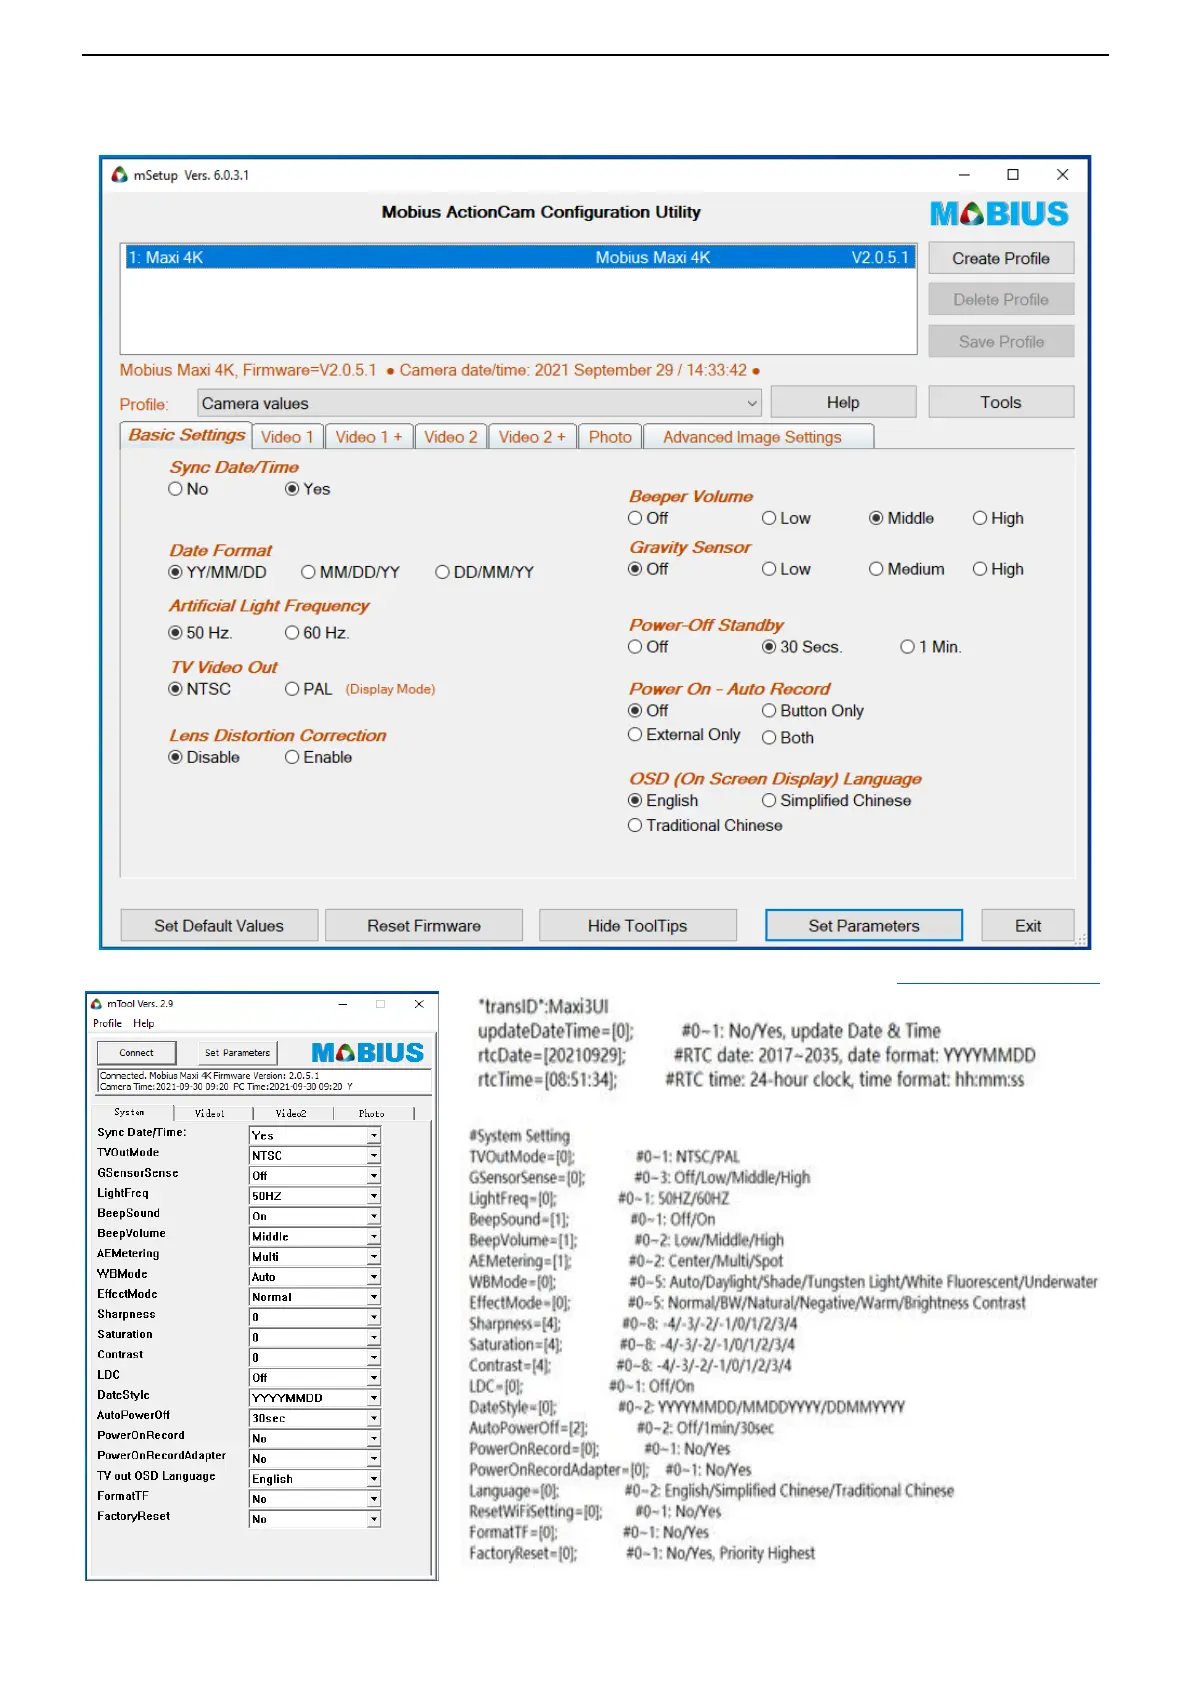Maximize the mSetup window
This screenshot has width=1191, height=1684.
tap(1013, 175)
